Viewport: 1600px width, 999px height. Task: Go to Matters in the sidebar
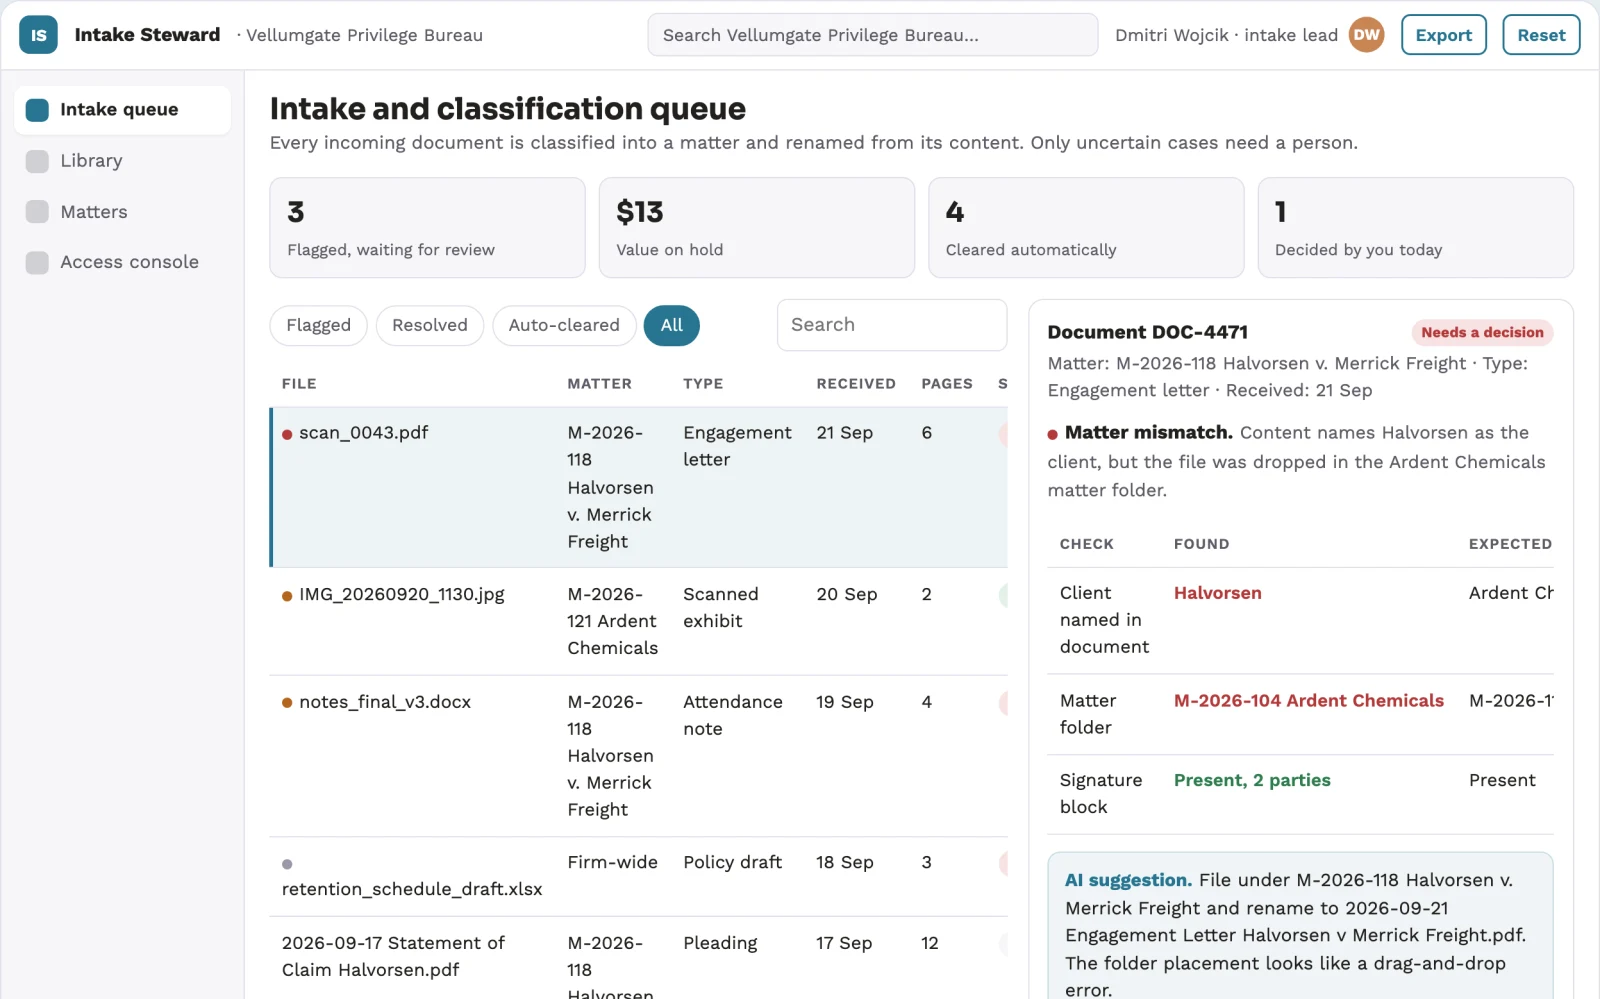click(x=122, y=212)
